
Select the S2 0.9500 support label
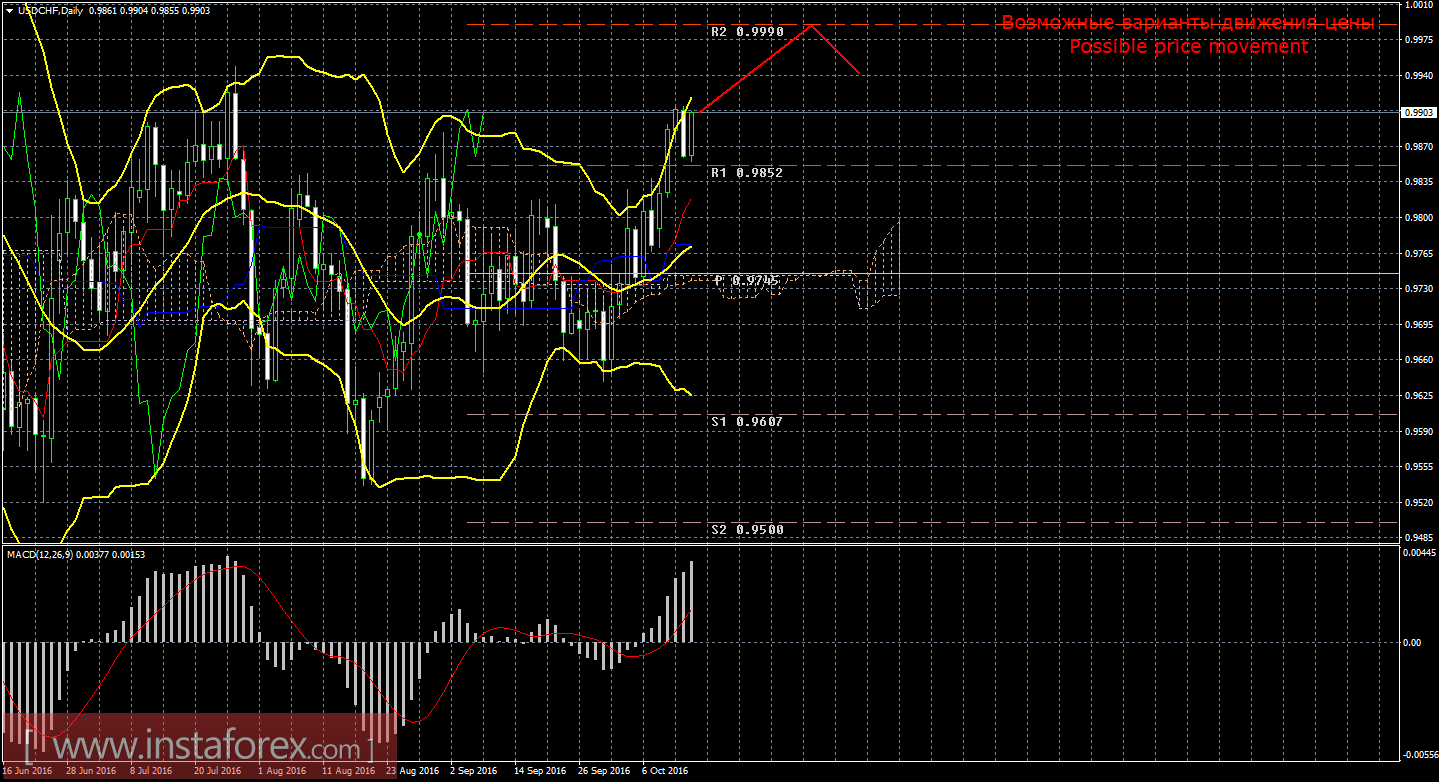tap(746, 530)
